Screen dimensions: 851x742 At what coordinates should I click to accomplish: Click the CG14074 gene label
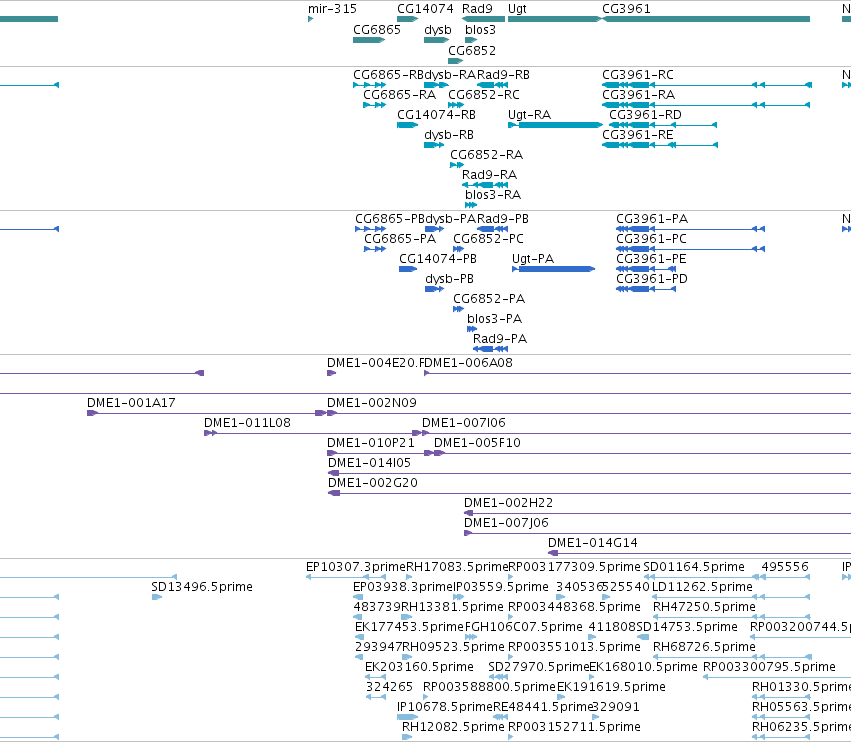(x=425, y=9)
